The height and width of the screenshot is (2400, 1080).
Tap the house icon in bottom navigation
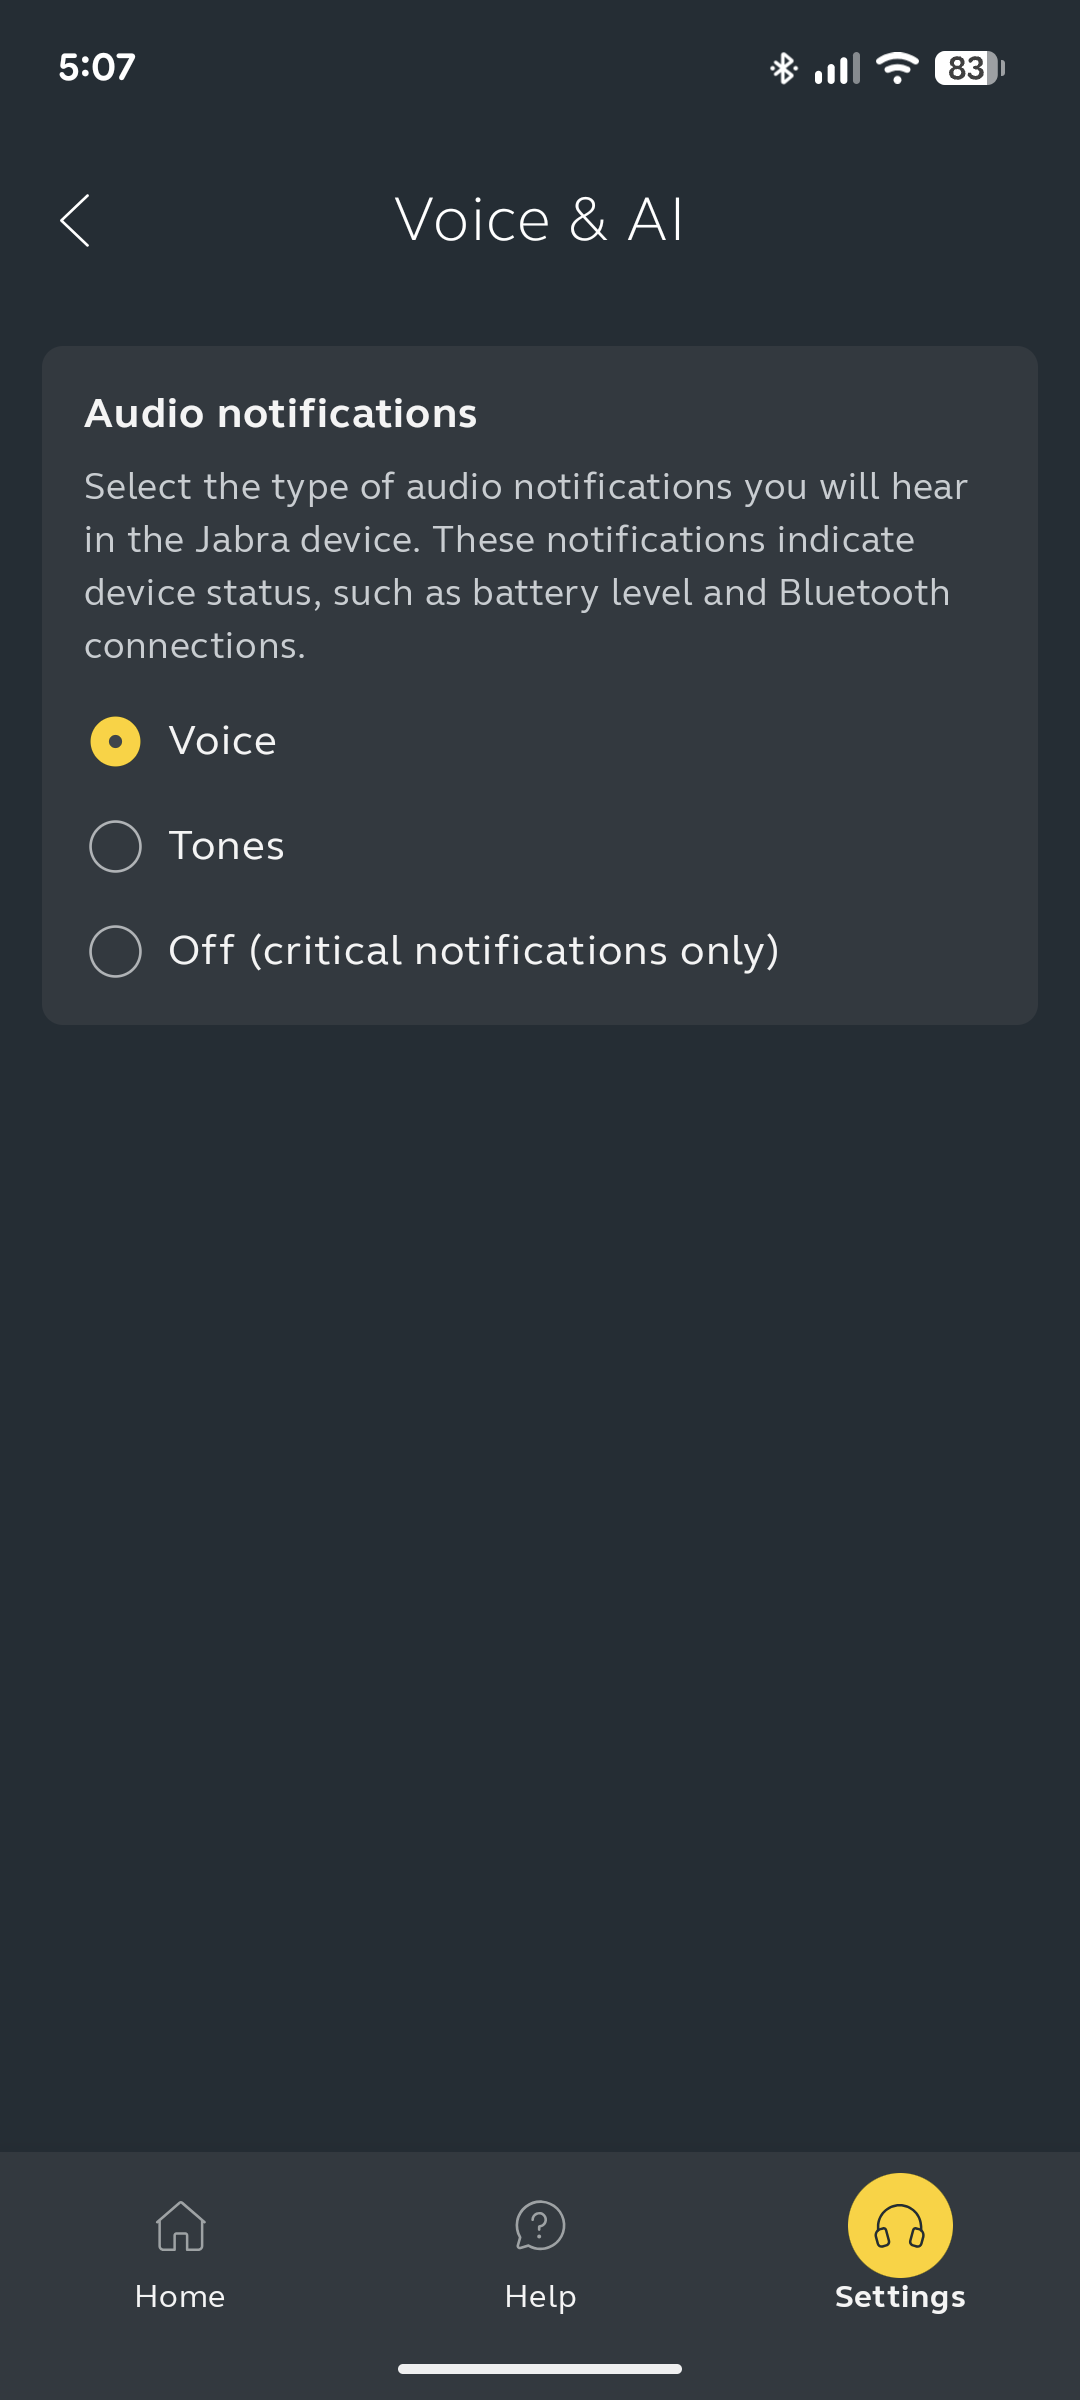click(180, 2226)
